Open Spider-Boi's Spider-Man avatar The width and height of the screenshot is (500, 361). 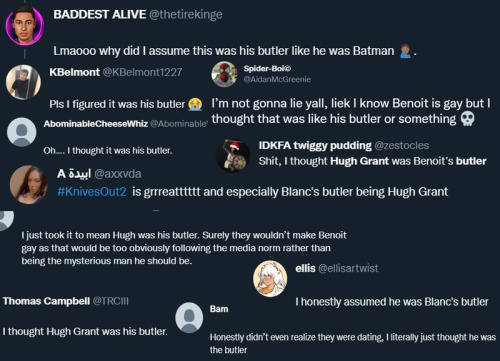tap(224, 74)
